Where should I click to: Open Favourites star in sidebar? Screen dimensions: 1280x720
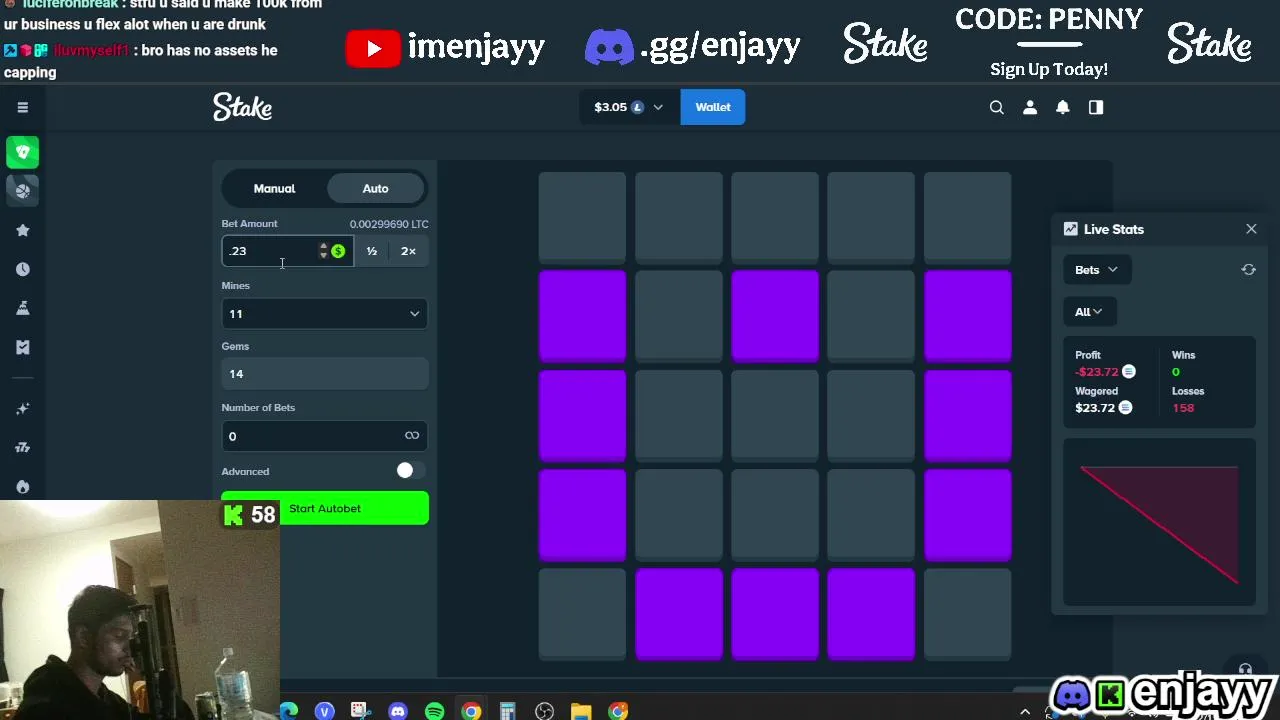pos(22,230)
